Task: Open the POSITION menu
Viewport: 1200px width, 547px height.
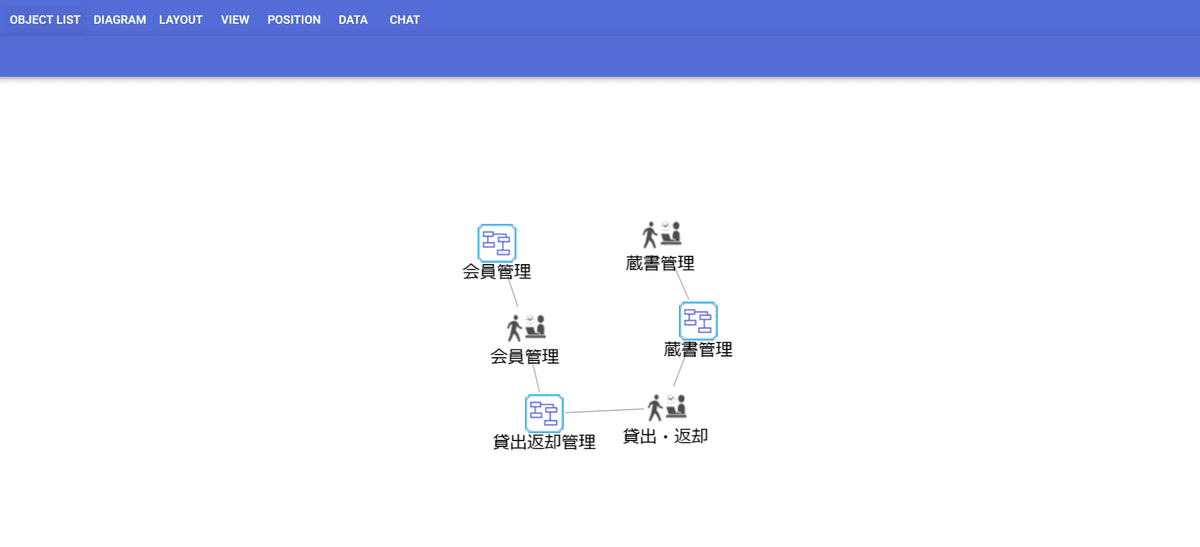Action: [294, 20]
